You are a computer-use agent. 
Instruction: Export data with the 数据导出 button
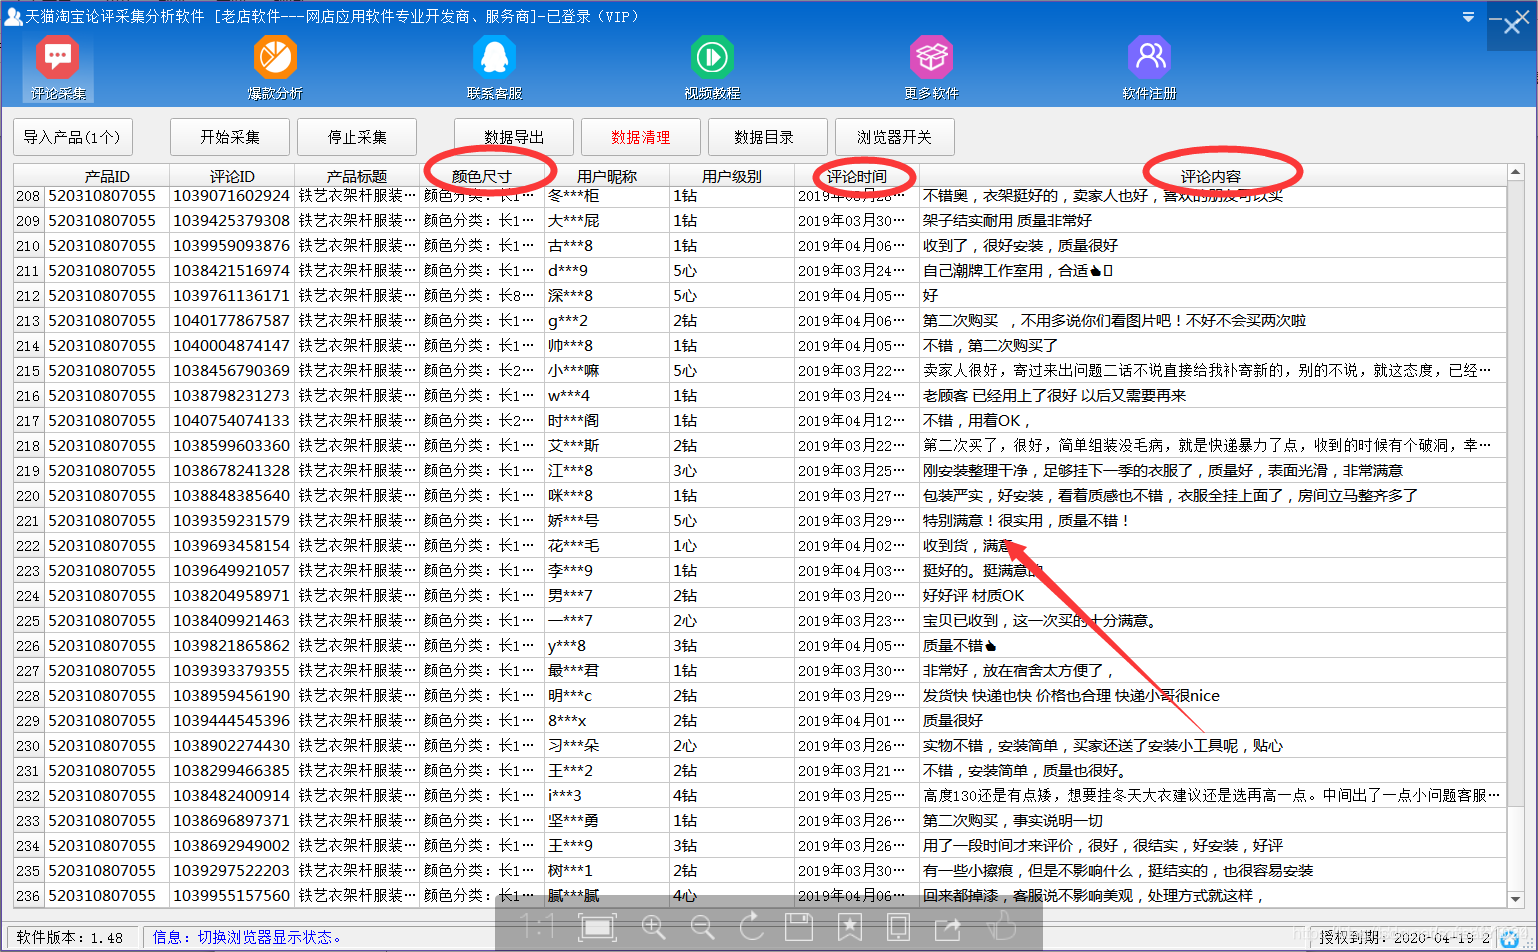[x=514, y=137]
